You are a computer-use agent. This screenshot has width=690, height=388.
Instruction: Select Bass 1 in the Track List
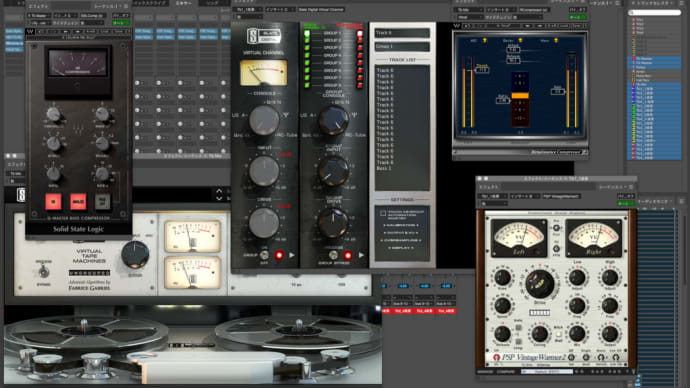pyautogui.click(x=384, y=168)
